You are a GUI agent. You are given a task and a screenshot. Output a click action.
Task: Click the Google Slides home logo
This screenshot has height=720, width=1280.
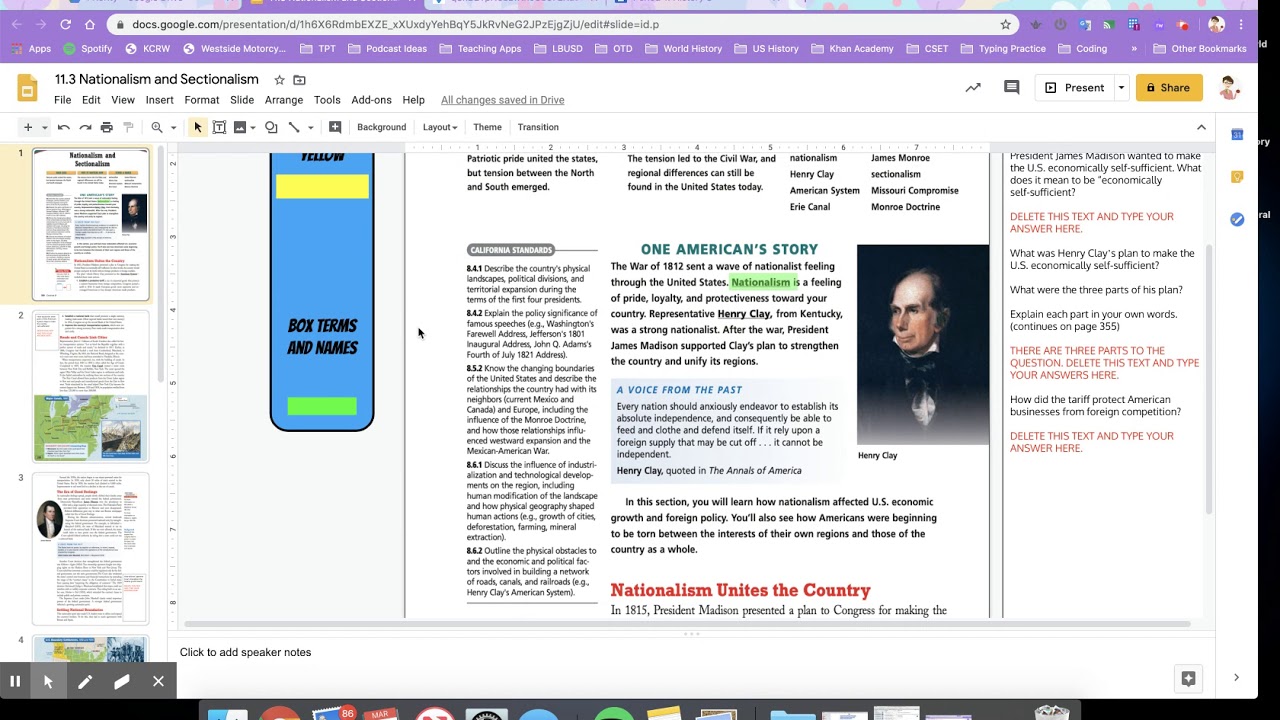coord(27,88)
